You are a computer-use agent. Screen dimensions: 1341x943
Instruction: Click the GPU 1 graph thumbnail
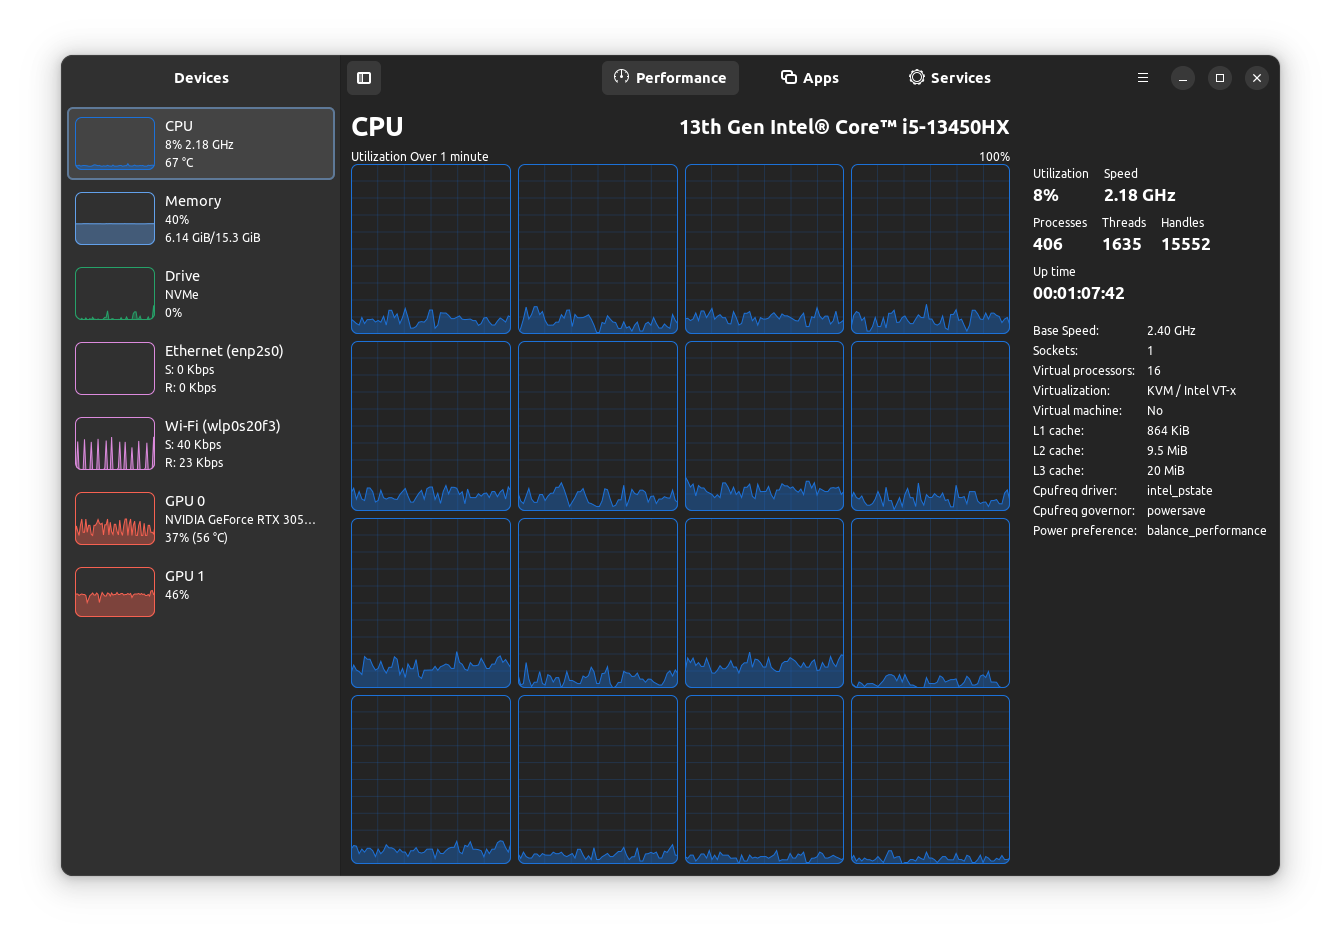[x=114, y=592]
